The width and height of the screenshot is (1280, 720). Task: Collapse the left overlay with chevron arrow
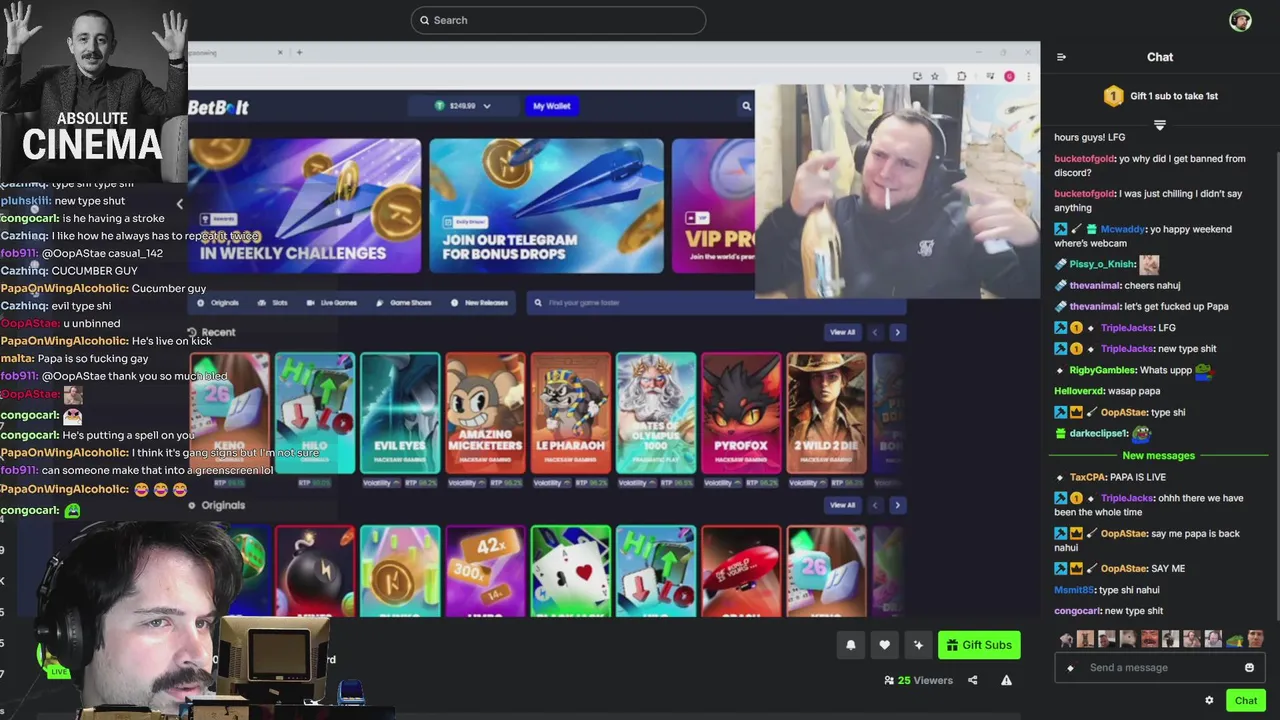[180, 204]
